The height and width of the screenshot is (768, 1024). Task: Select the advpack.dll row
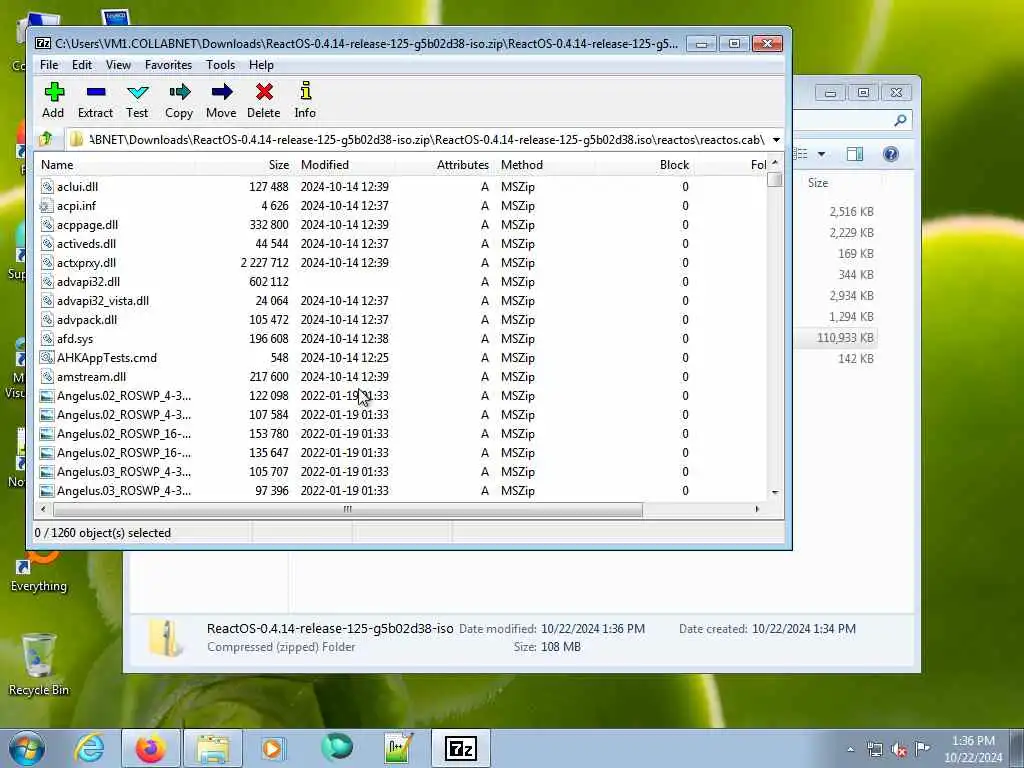(x=402, y=319)
